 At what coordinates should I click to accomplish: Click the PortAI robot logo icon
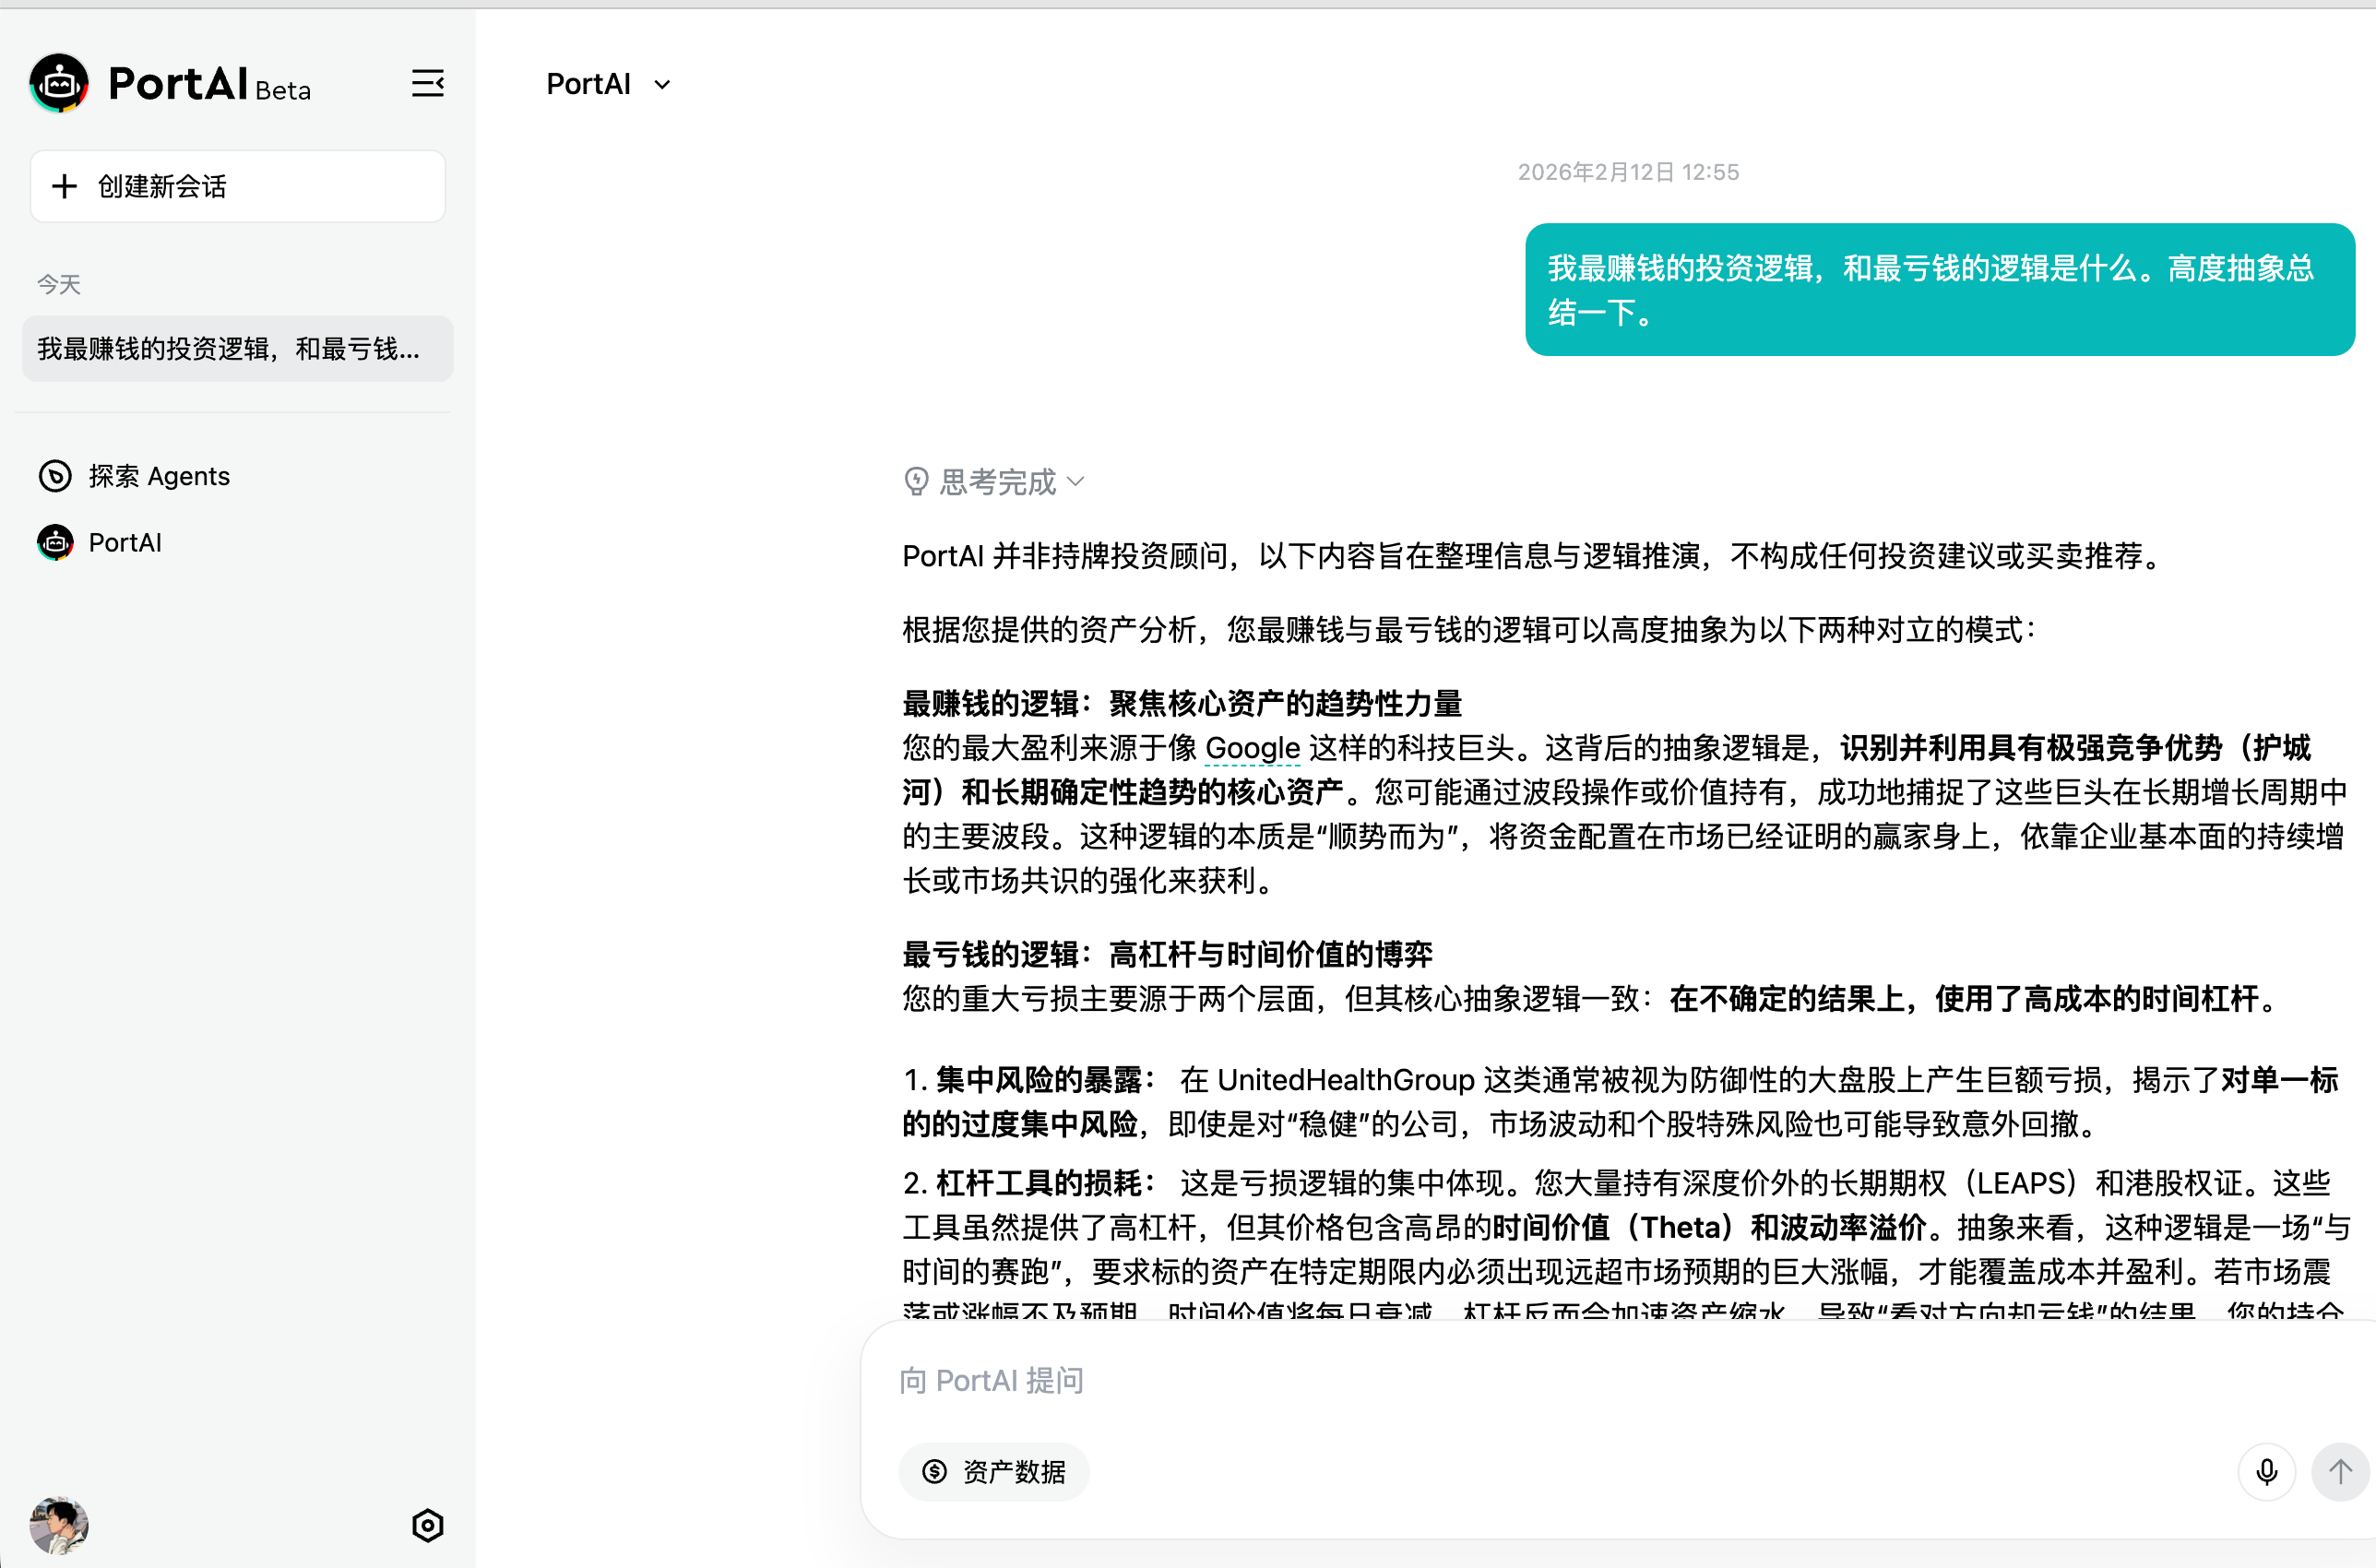(x=59, y=84)
